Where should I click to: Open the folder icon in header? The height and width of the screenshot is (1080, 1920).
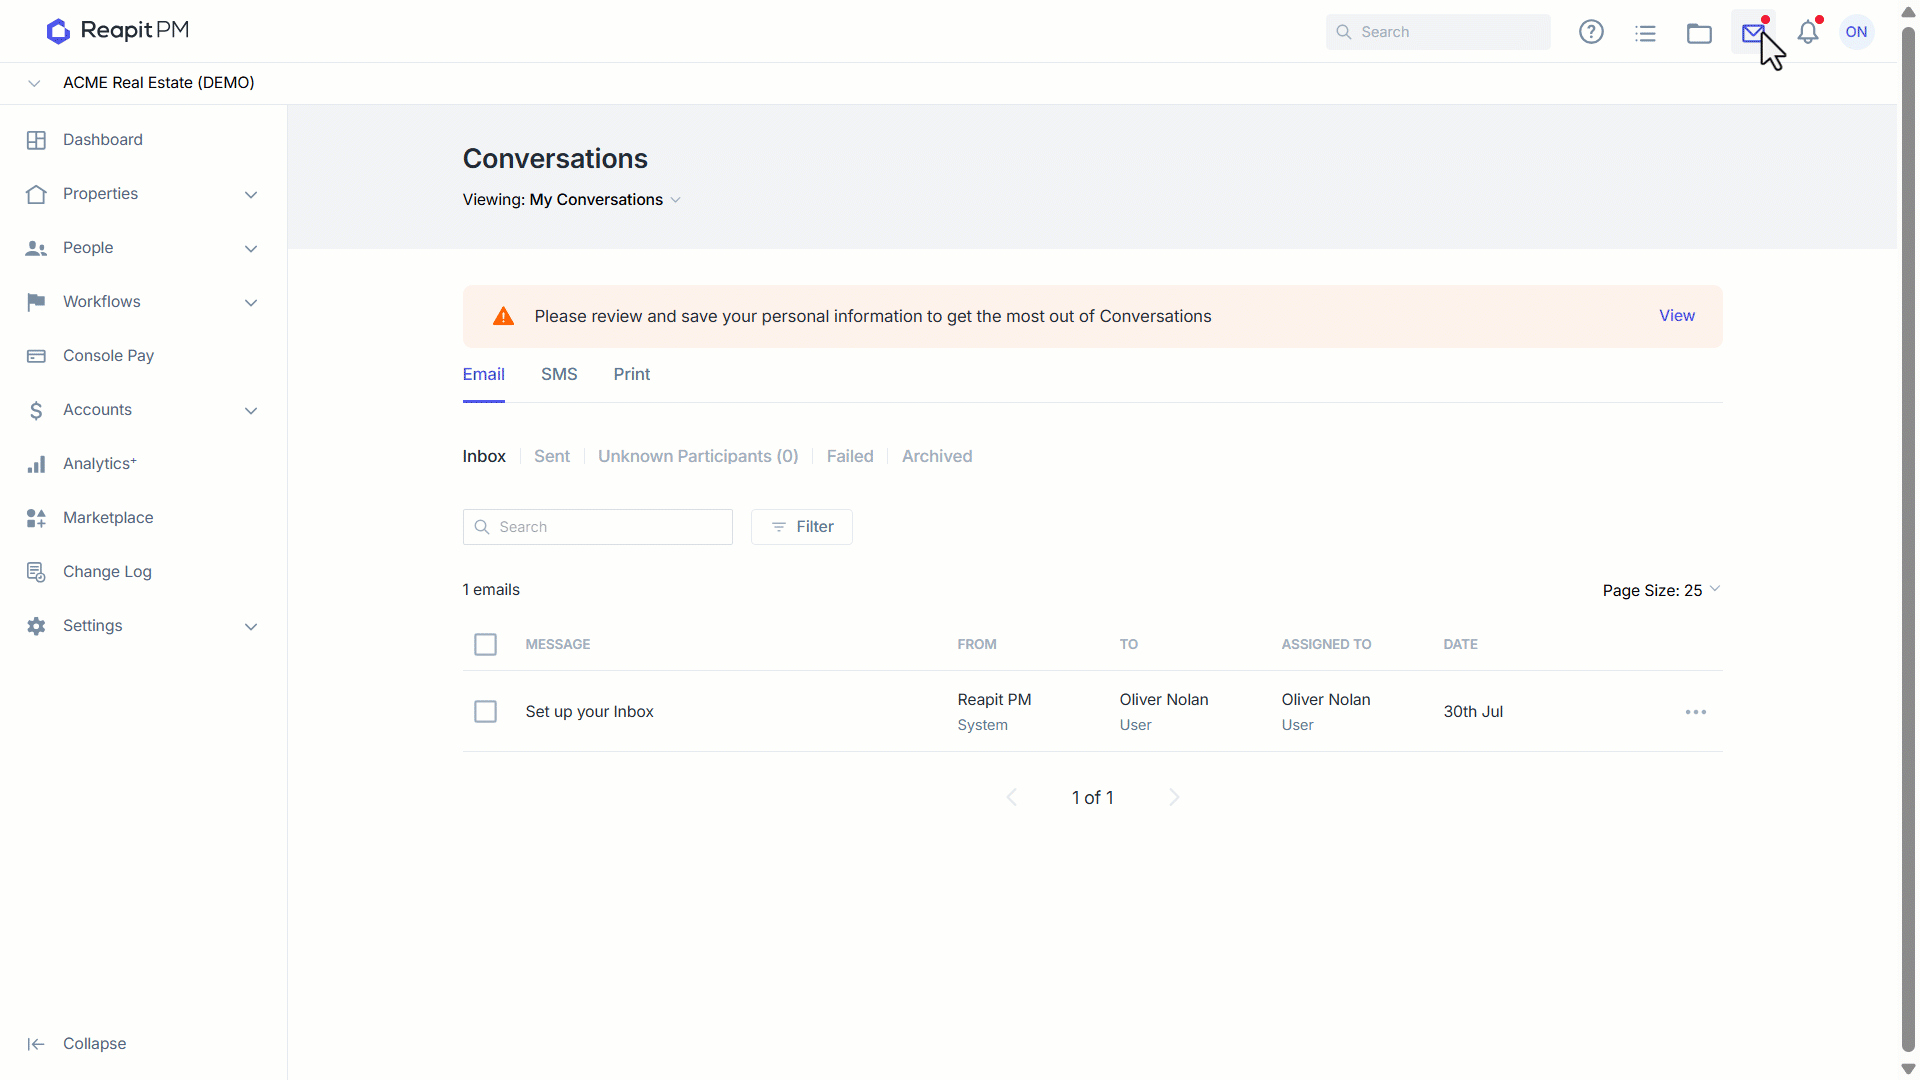1699,33
